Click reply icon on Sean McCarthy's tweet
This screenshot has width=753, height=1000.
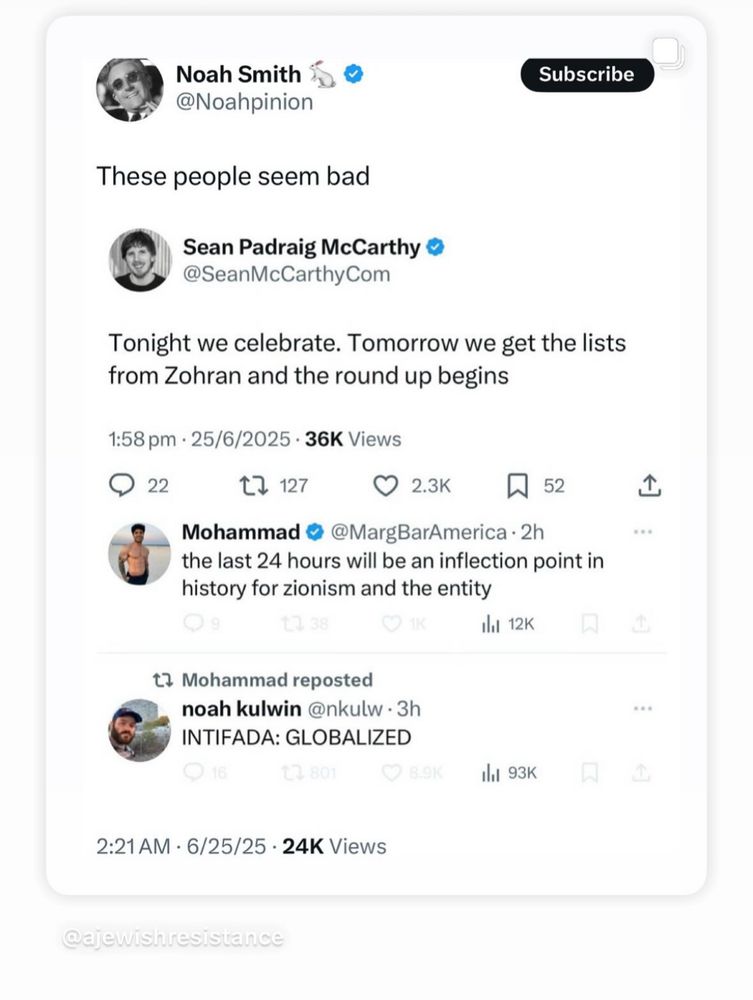(x=122, y=486)
